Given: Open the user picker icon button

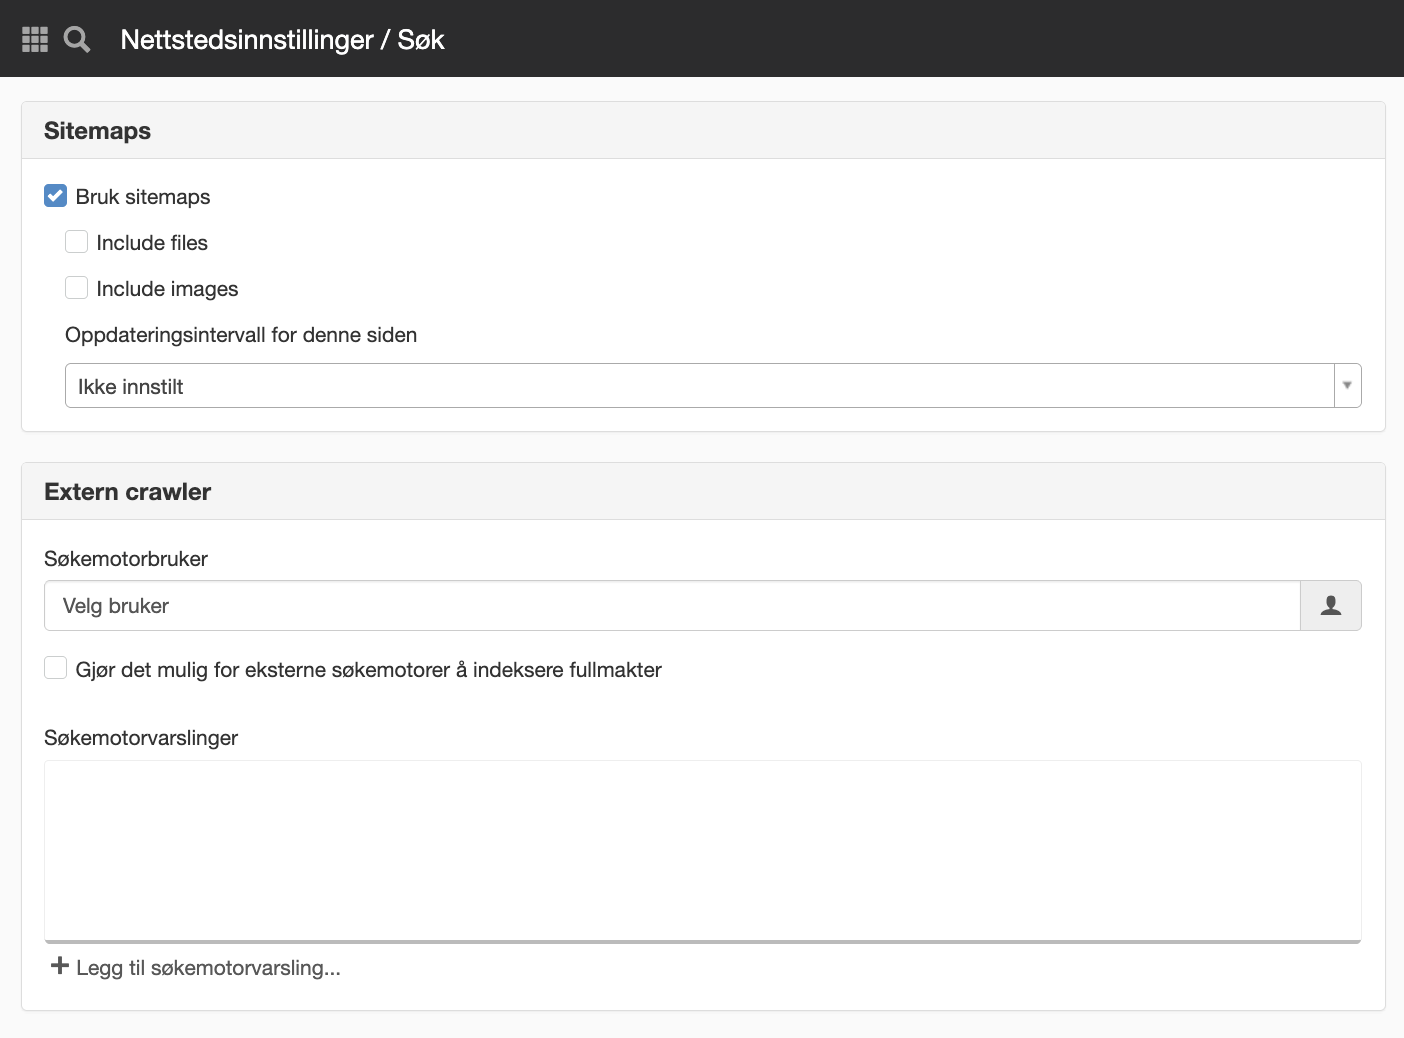Looking at the screenshot, I should (x=1330, y=605).
